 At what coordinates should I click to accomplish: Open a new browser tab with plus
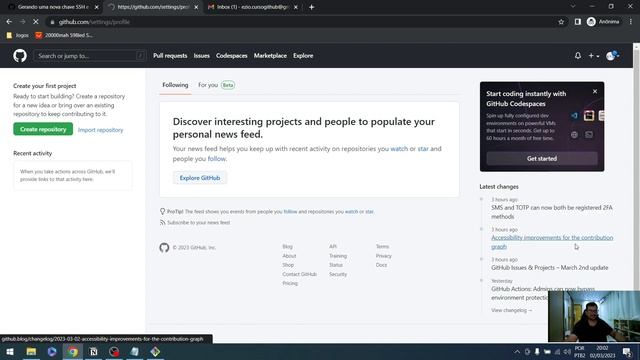click(311, 7)
